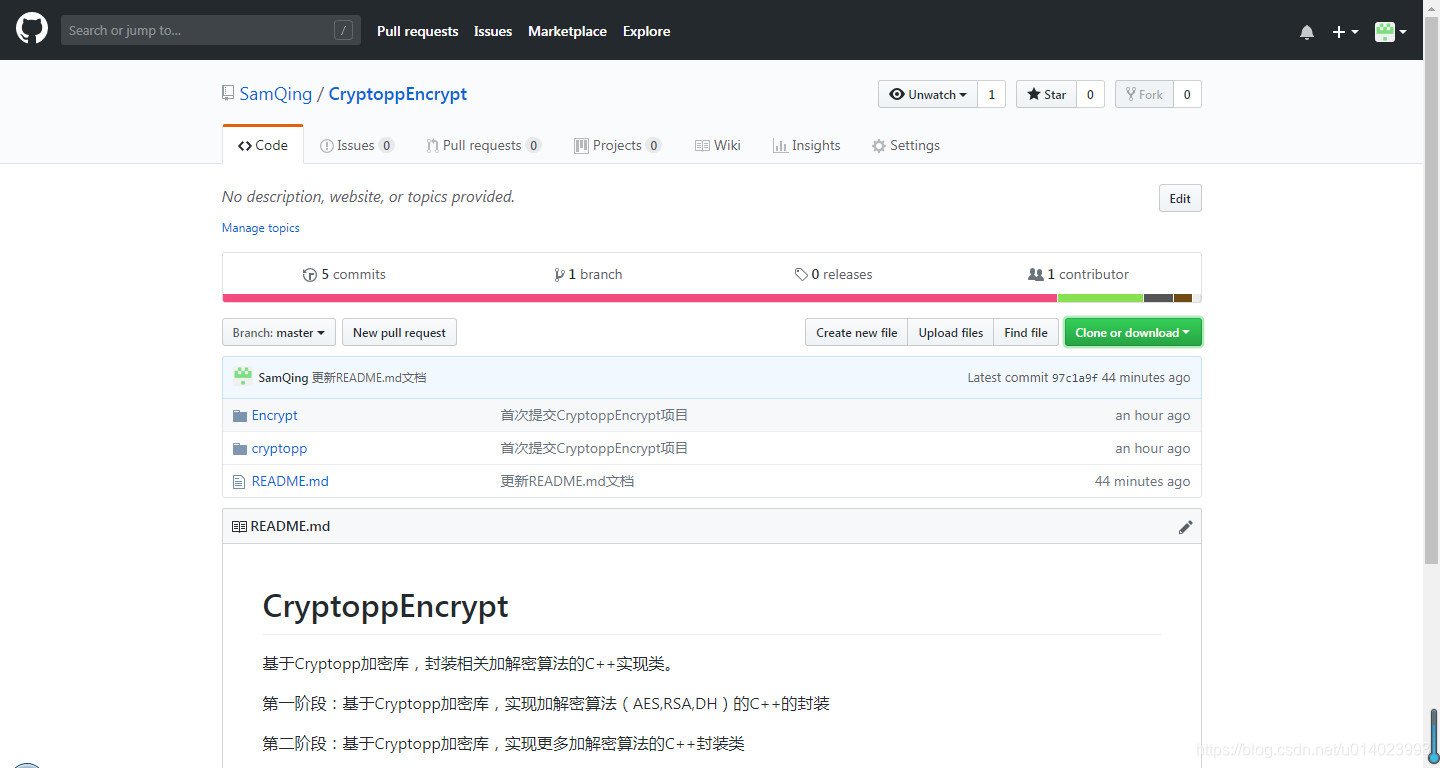This screenshot has width=1440, height=768.
Task: Open the Encrypt folder
Action: point(275,415)
